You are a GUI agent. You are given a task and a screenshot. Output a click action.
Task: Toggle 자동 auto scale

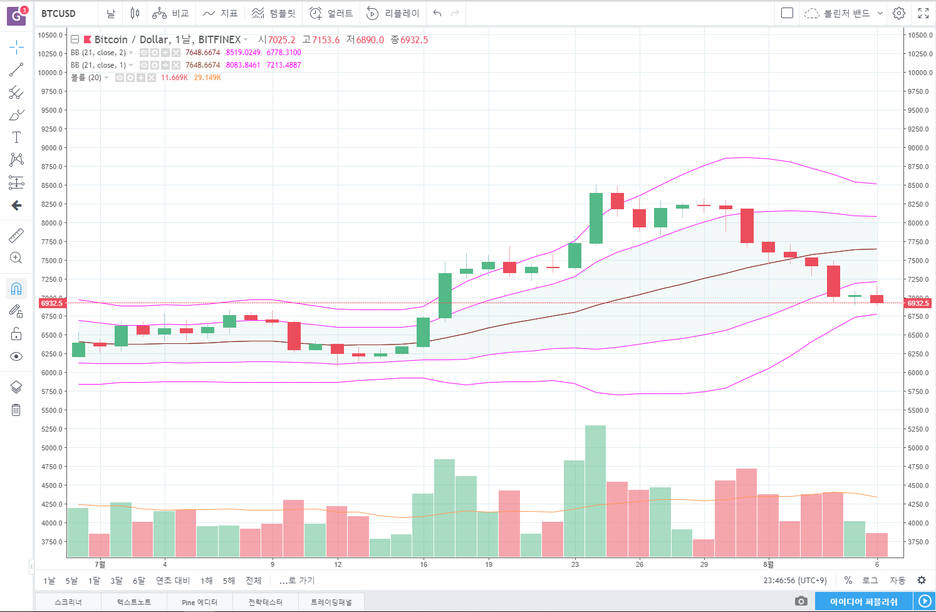897,580
